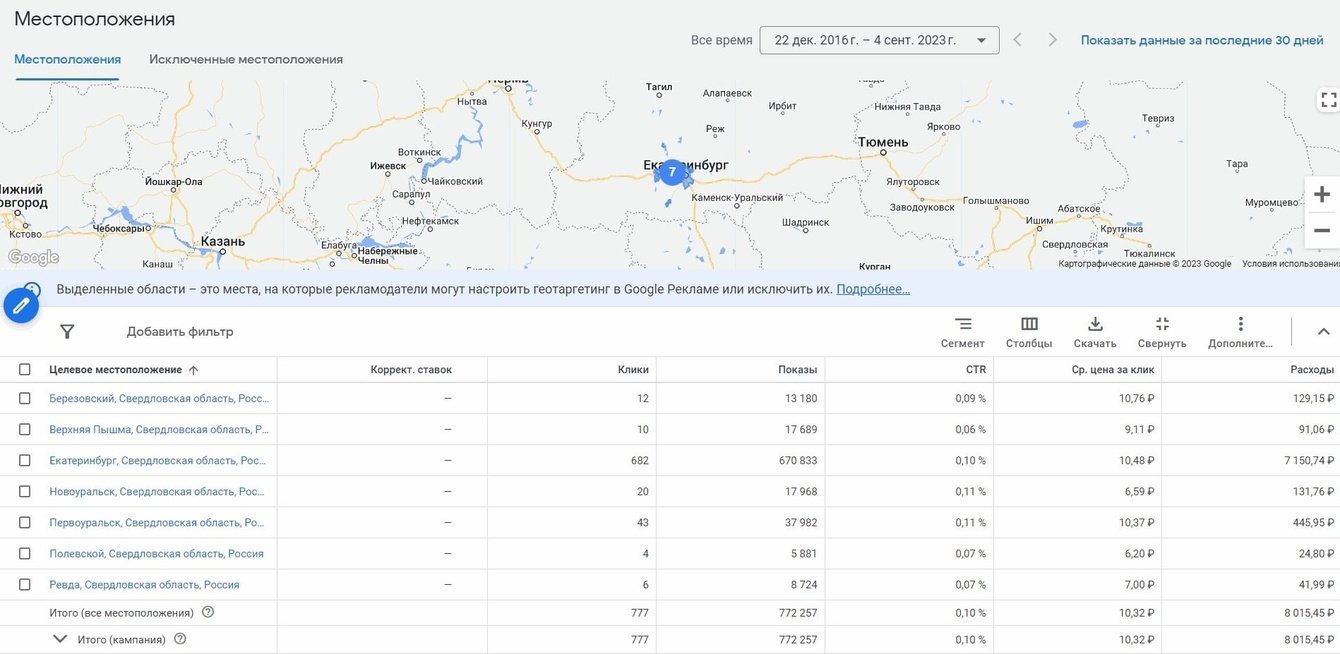Zoom in on the map with plus
Viewport: 1340px width, 654px height.
1321,194
